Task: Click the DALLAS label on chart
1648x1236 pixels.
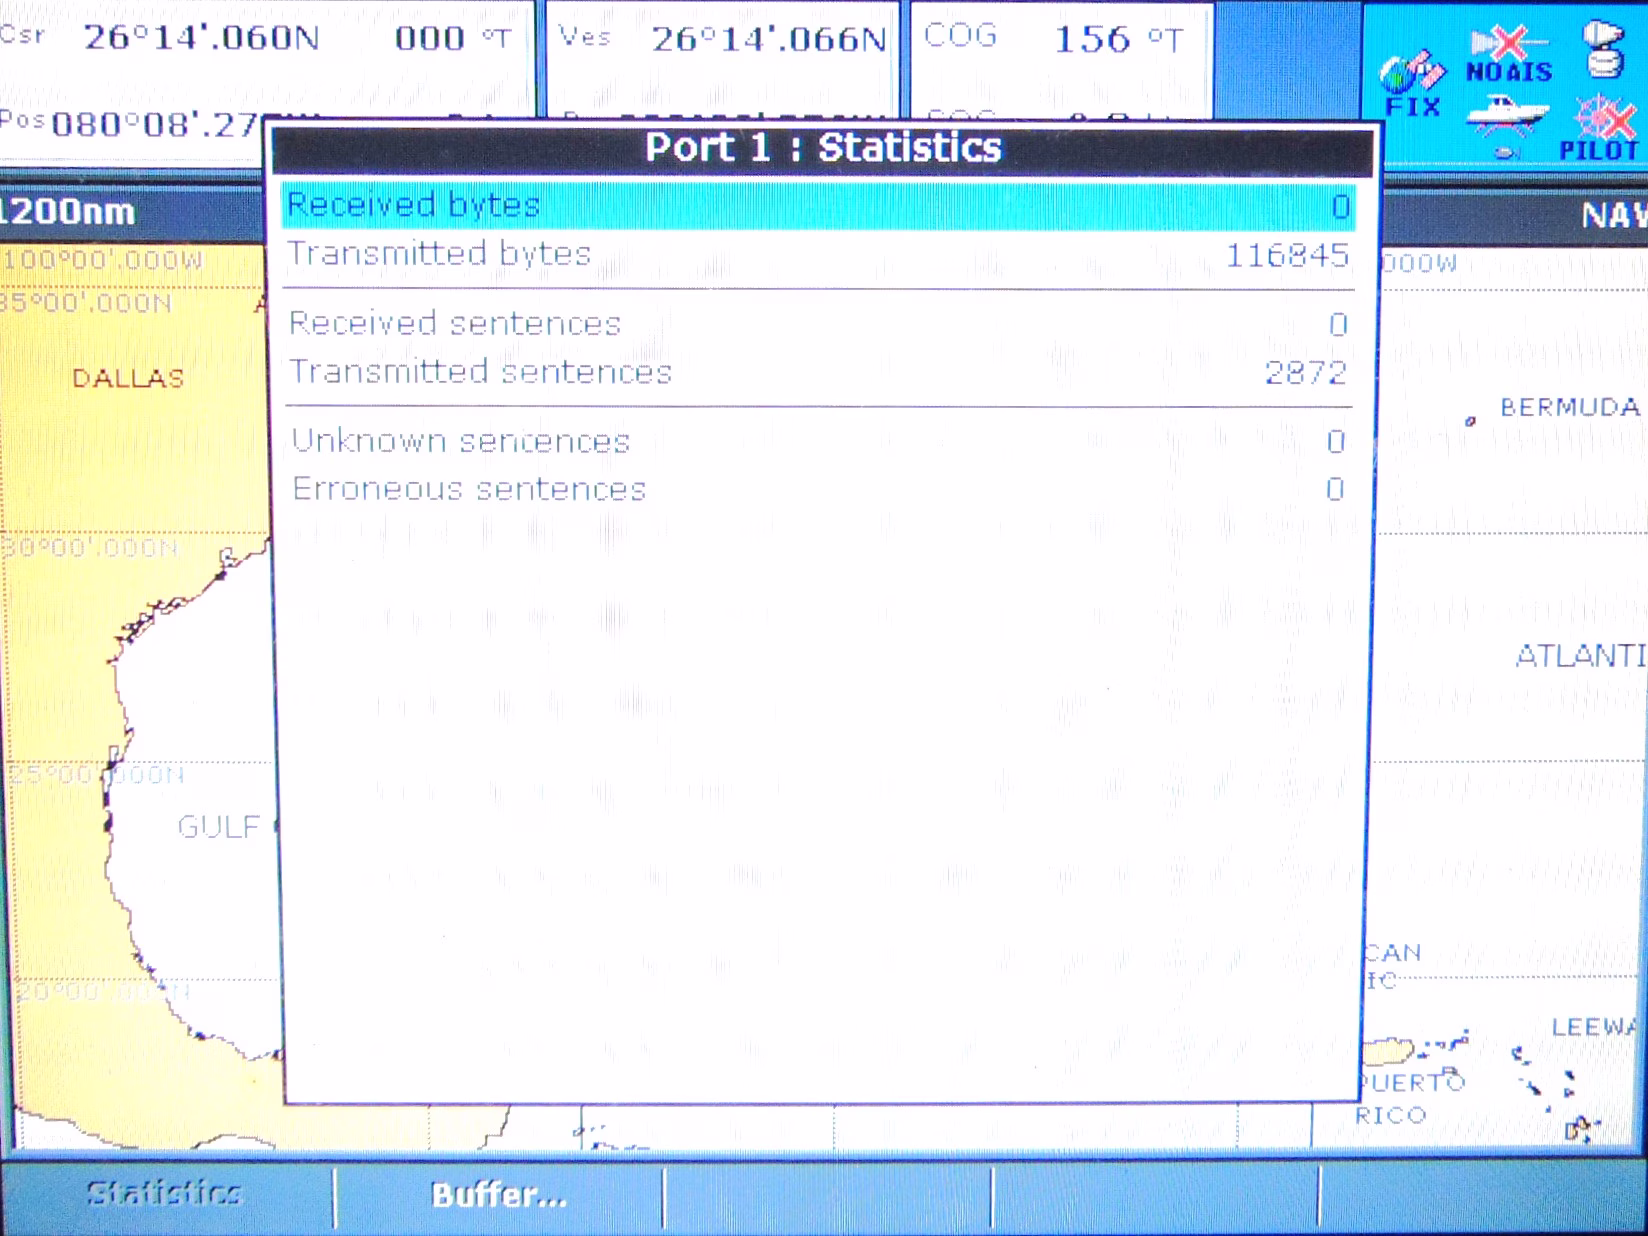Action: click(128, 378)
